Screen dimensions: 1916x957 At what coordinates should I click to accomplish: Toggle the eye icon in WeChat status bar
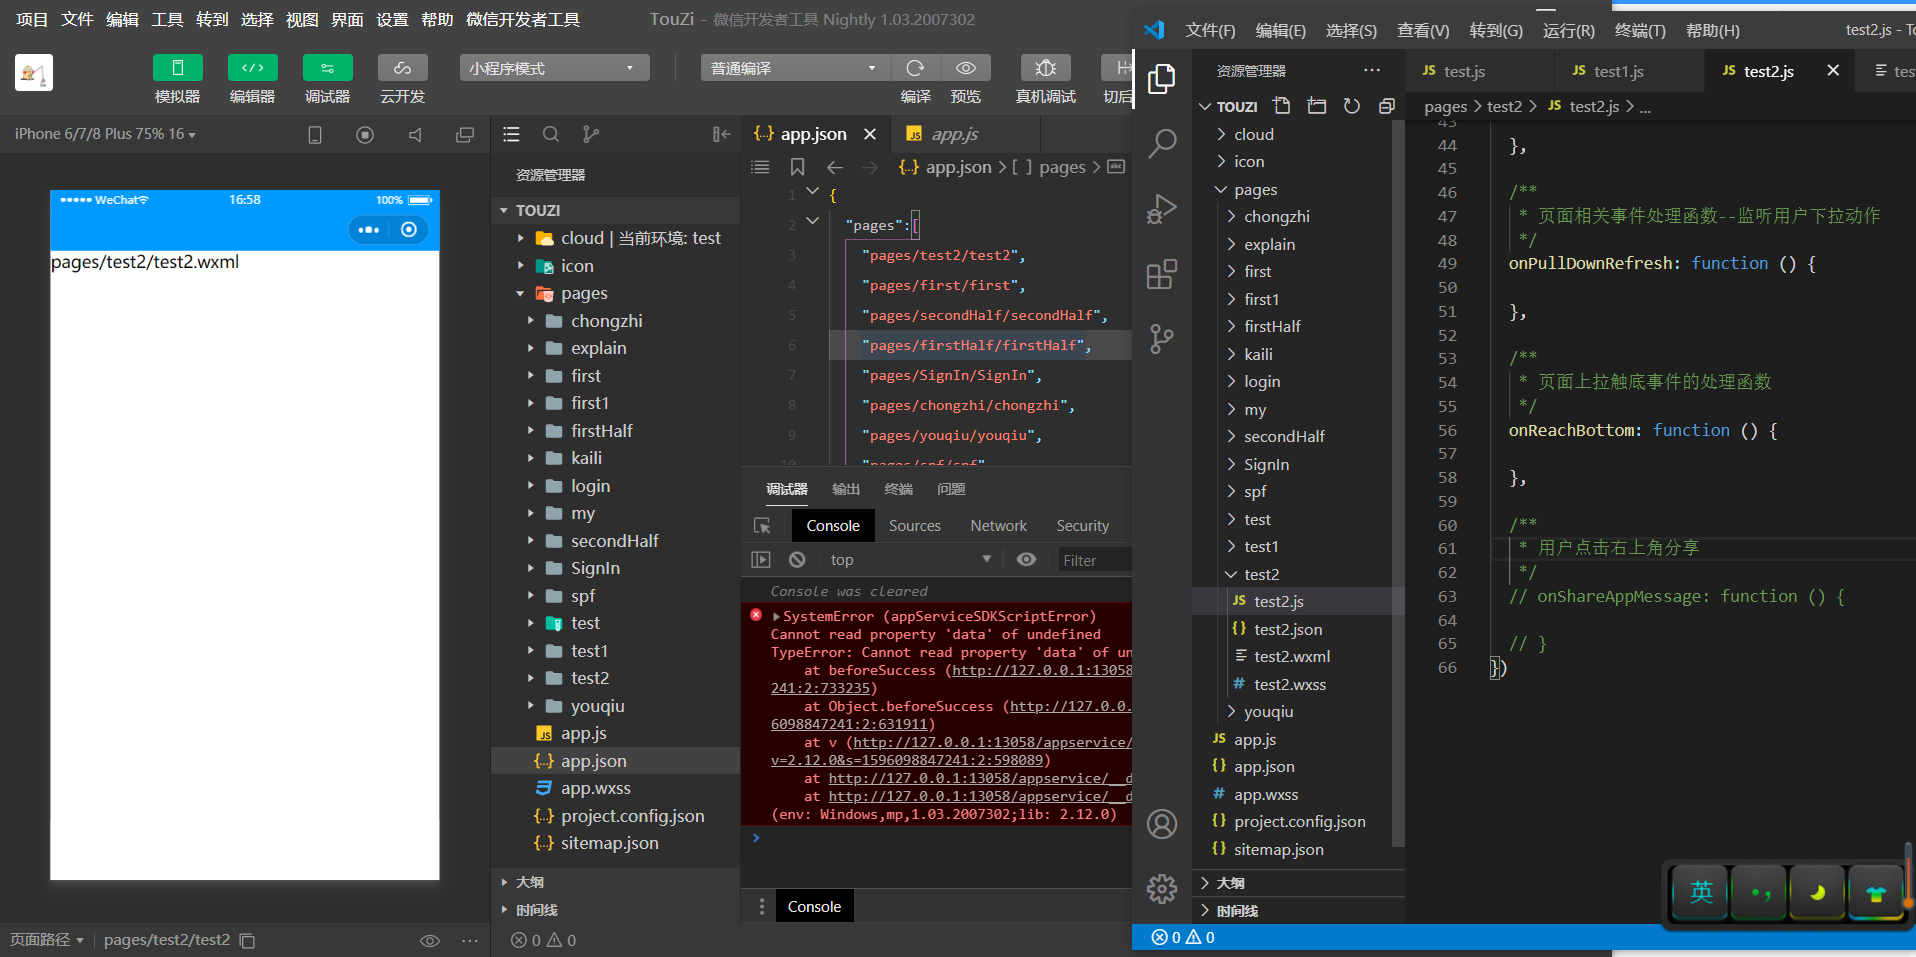[430, 941]
